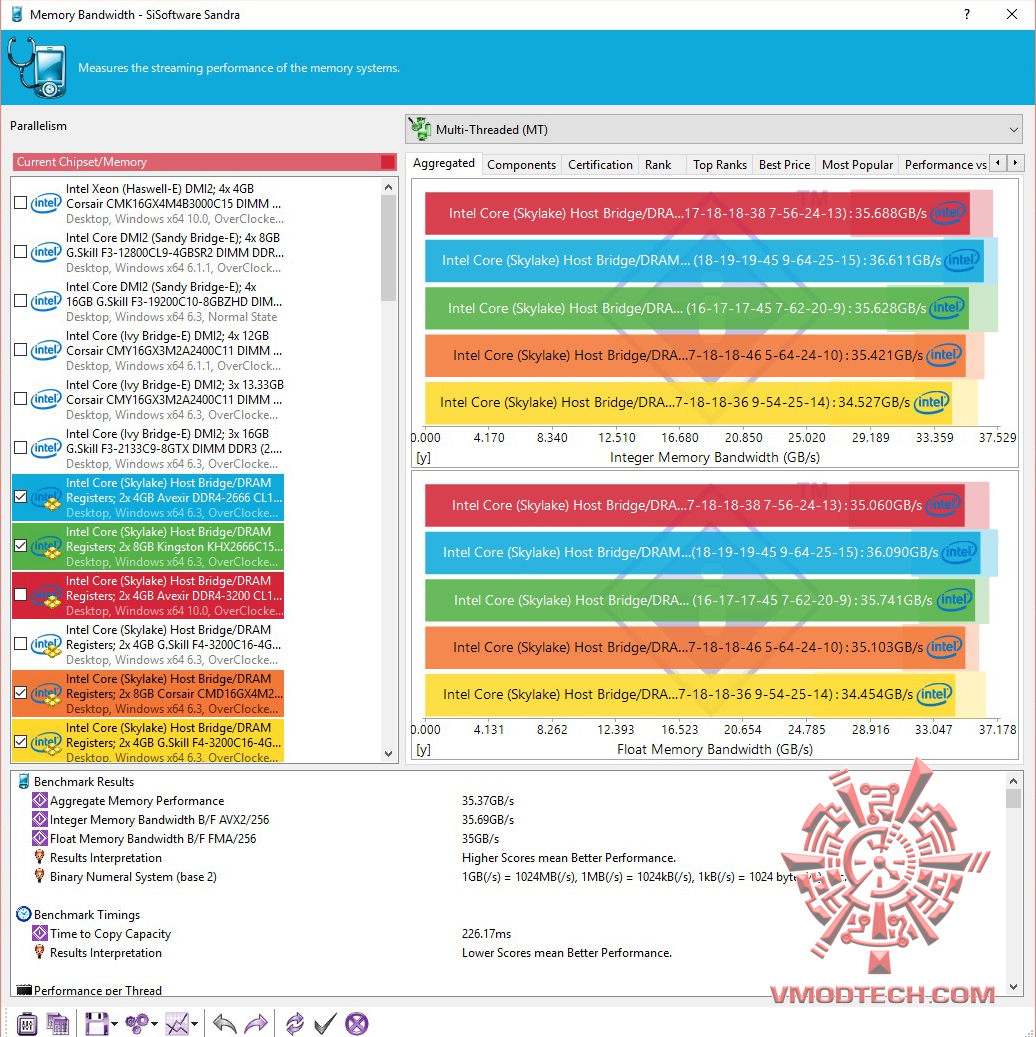Click the Benchmark Timings clock icon

(x=24, y=914)
